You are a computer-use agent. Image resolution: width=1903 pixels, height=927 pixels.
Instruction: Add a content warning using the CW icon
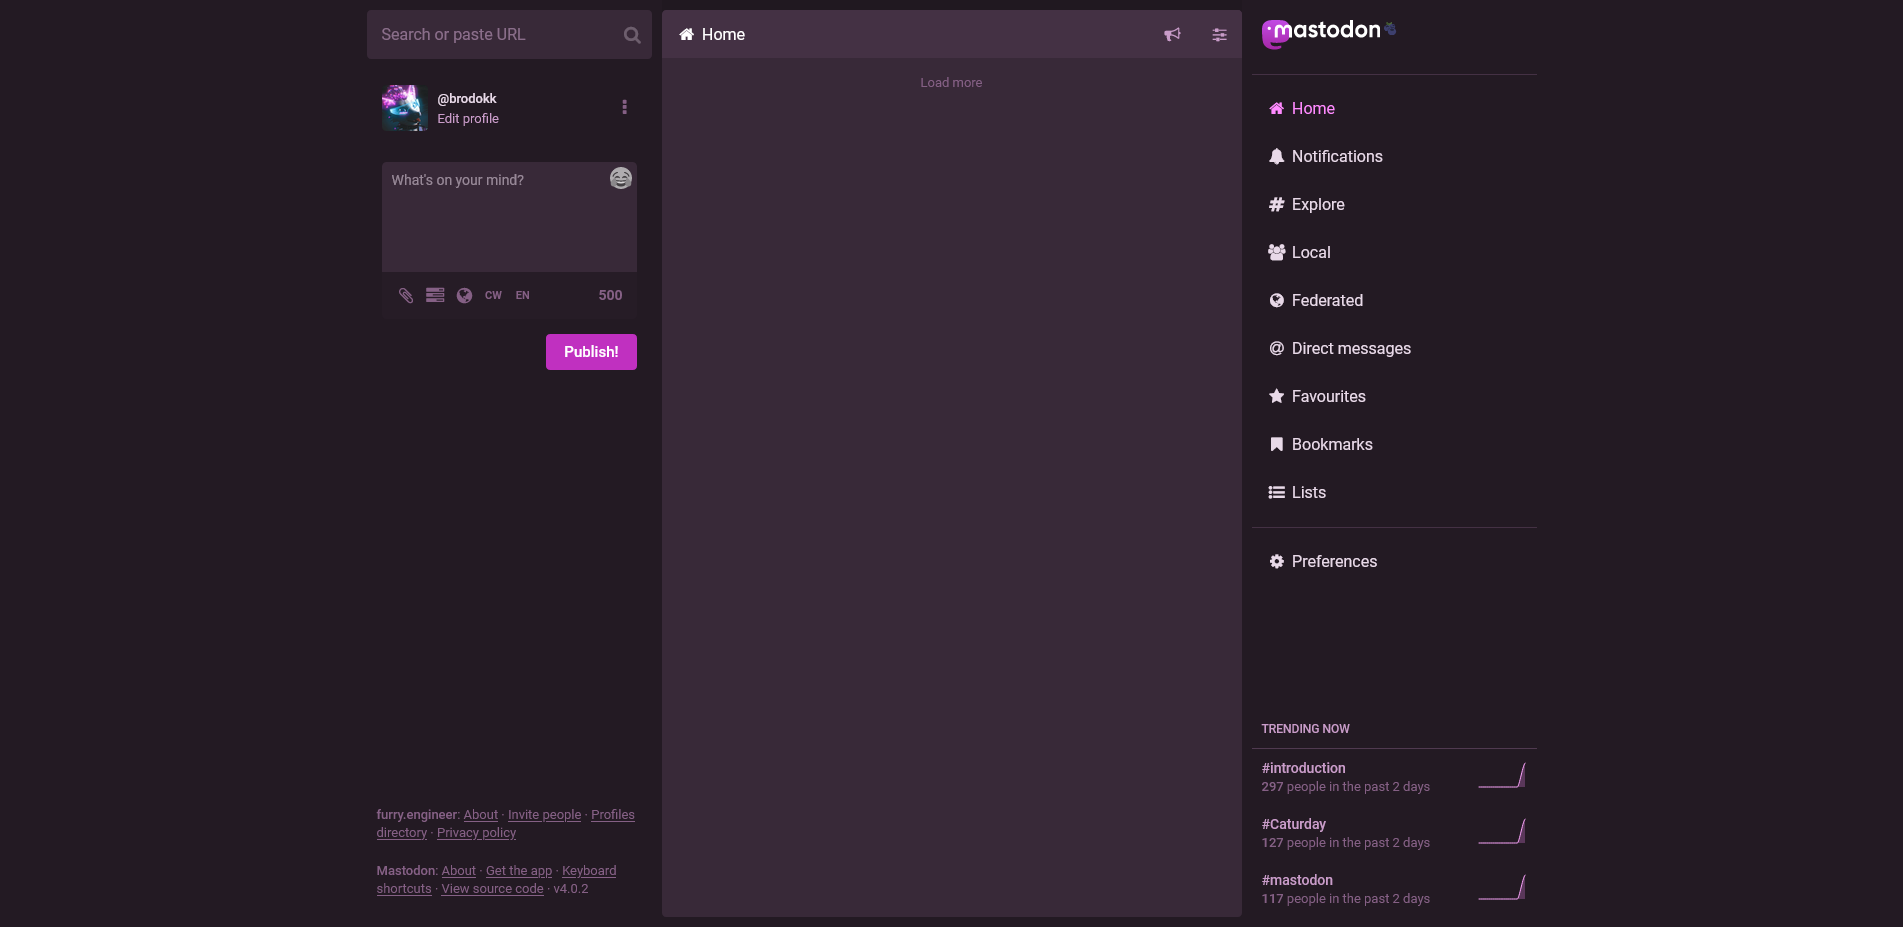click(492, 295)
